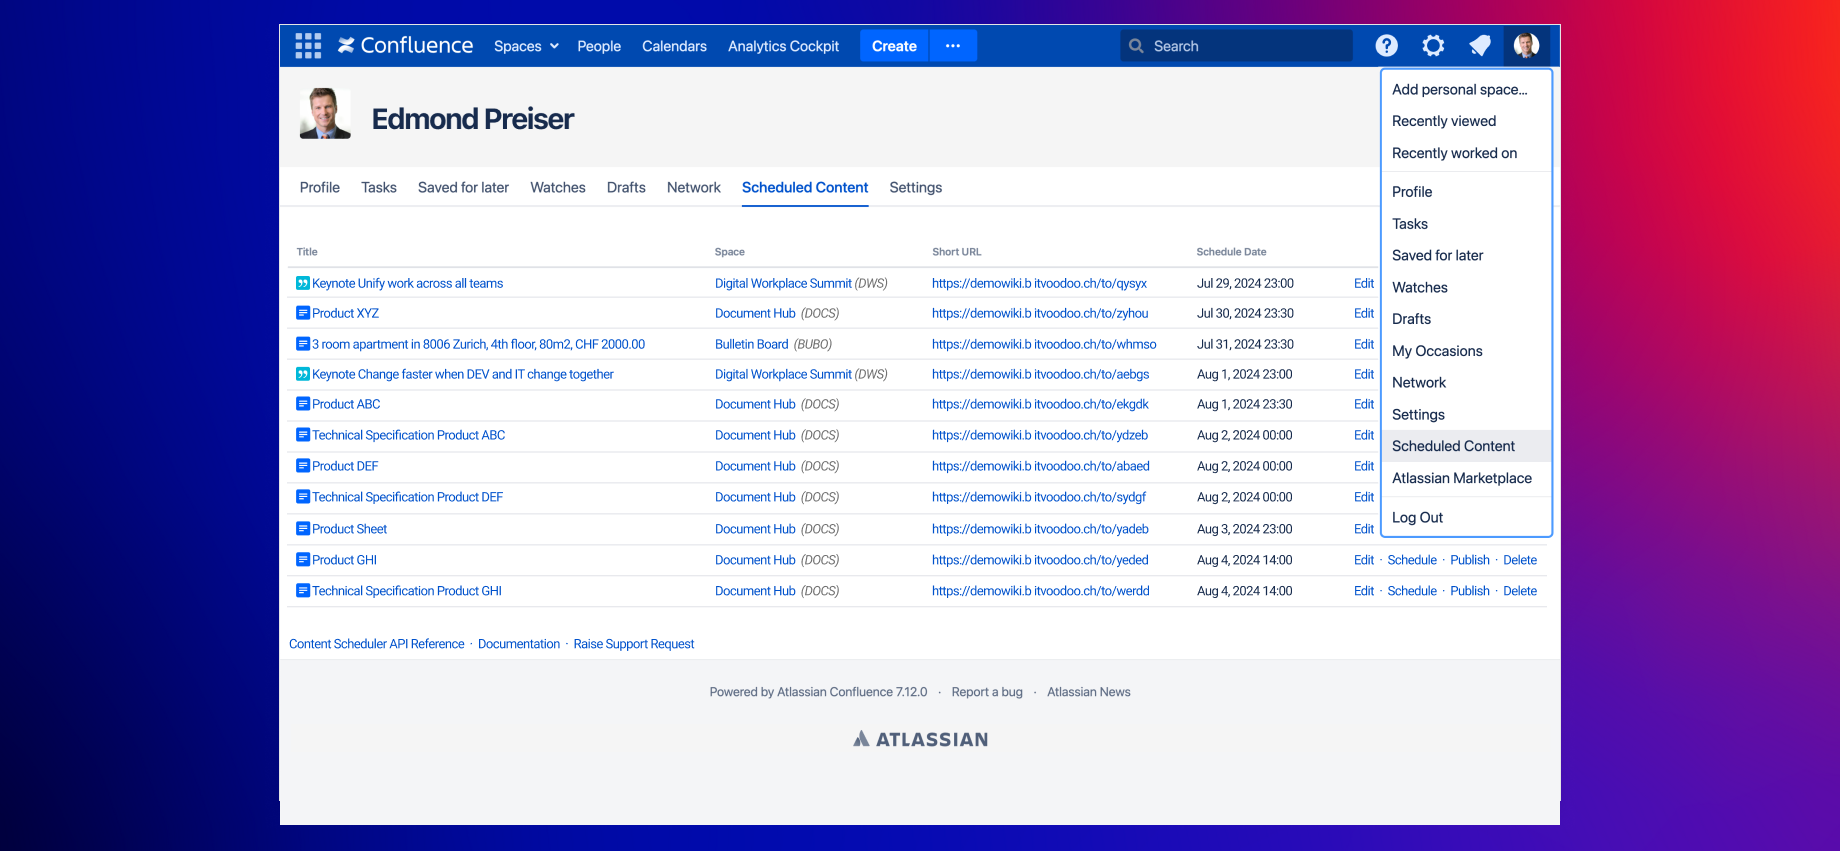
Task: Open the 3 room apartment in 8006 Zurich page
Action: pos(478,344)
